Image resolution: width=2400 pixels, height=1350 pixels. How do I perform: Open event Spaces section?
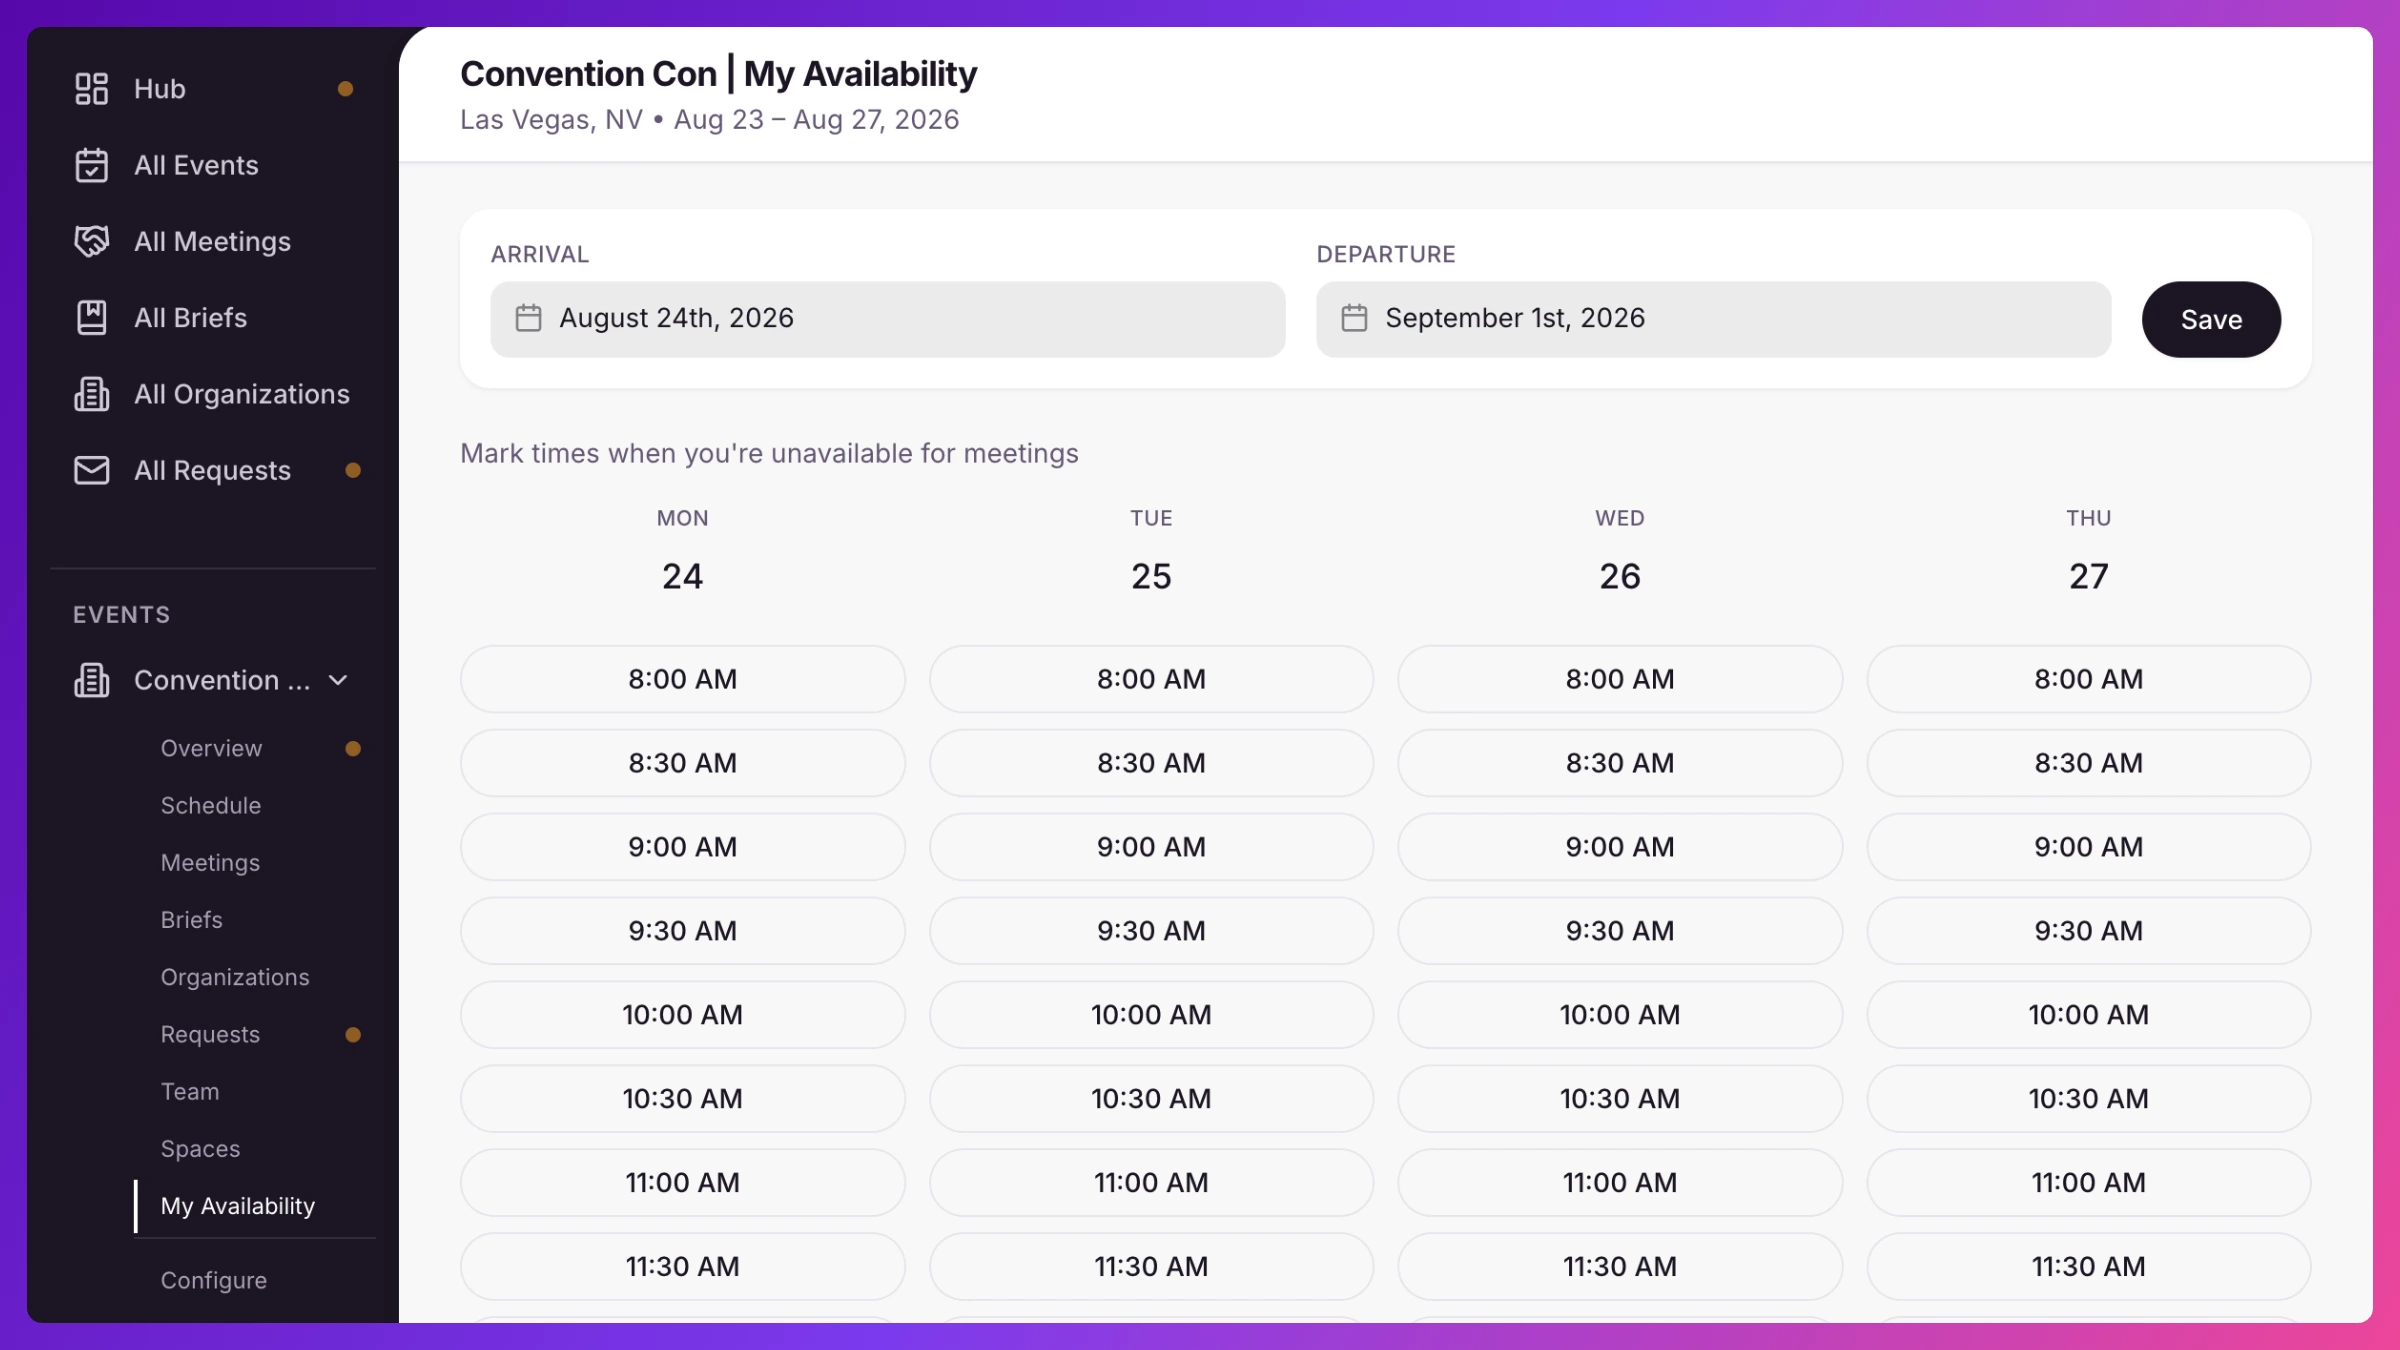pos(200,1148)
